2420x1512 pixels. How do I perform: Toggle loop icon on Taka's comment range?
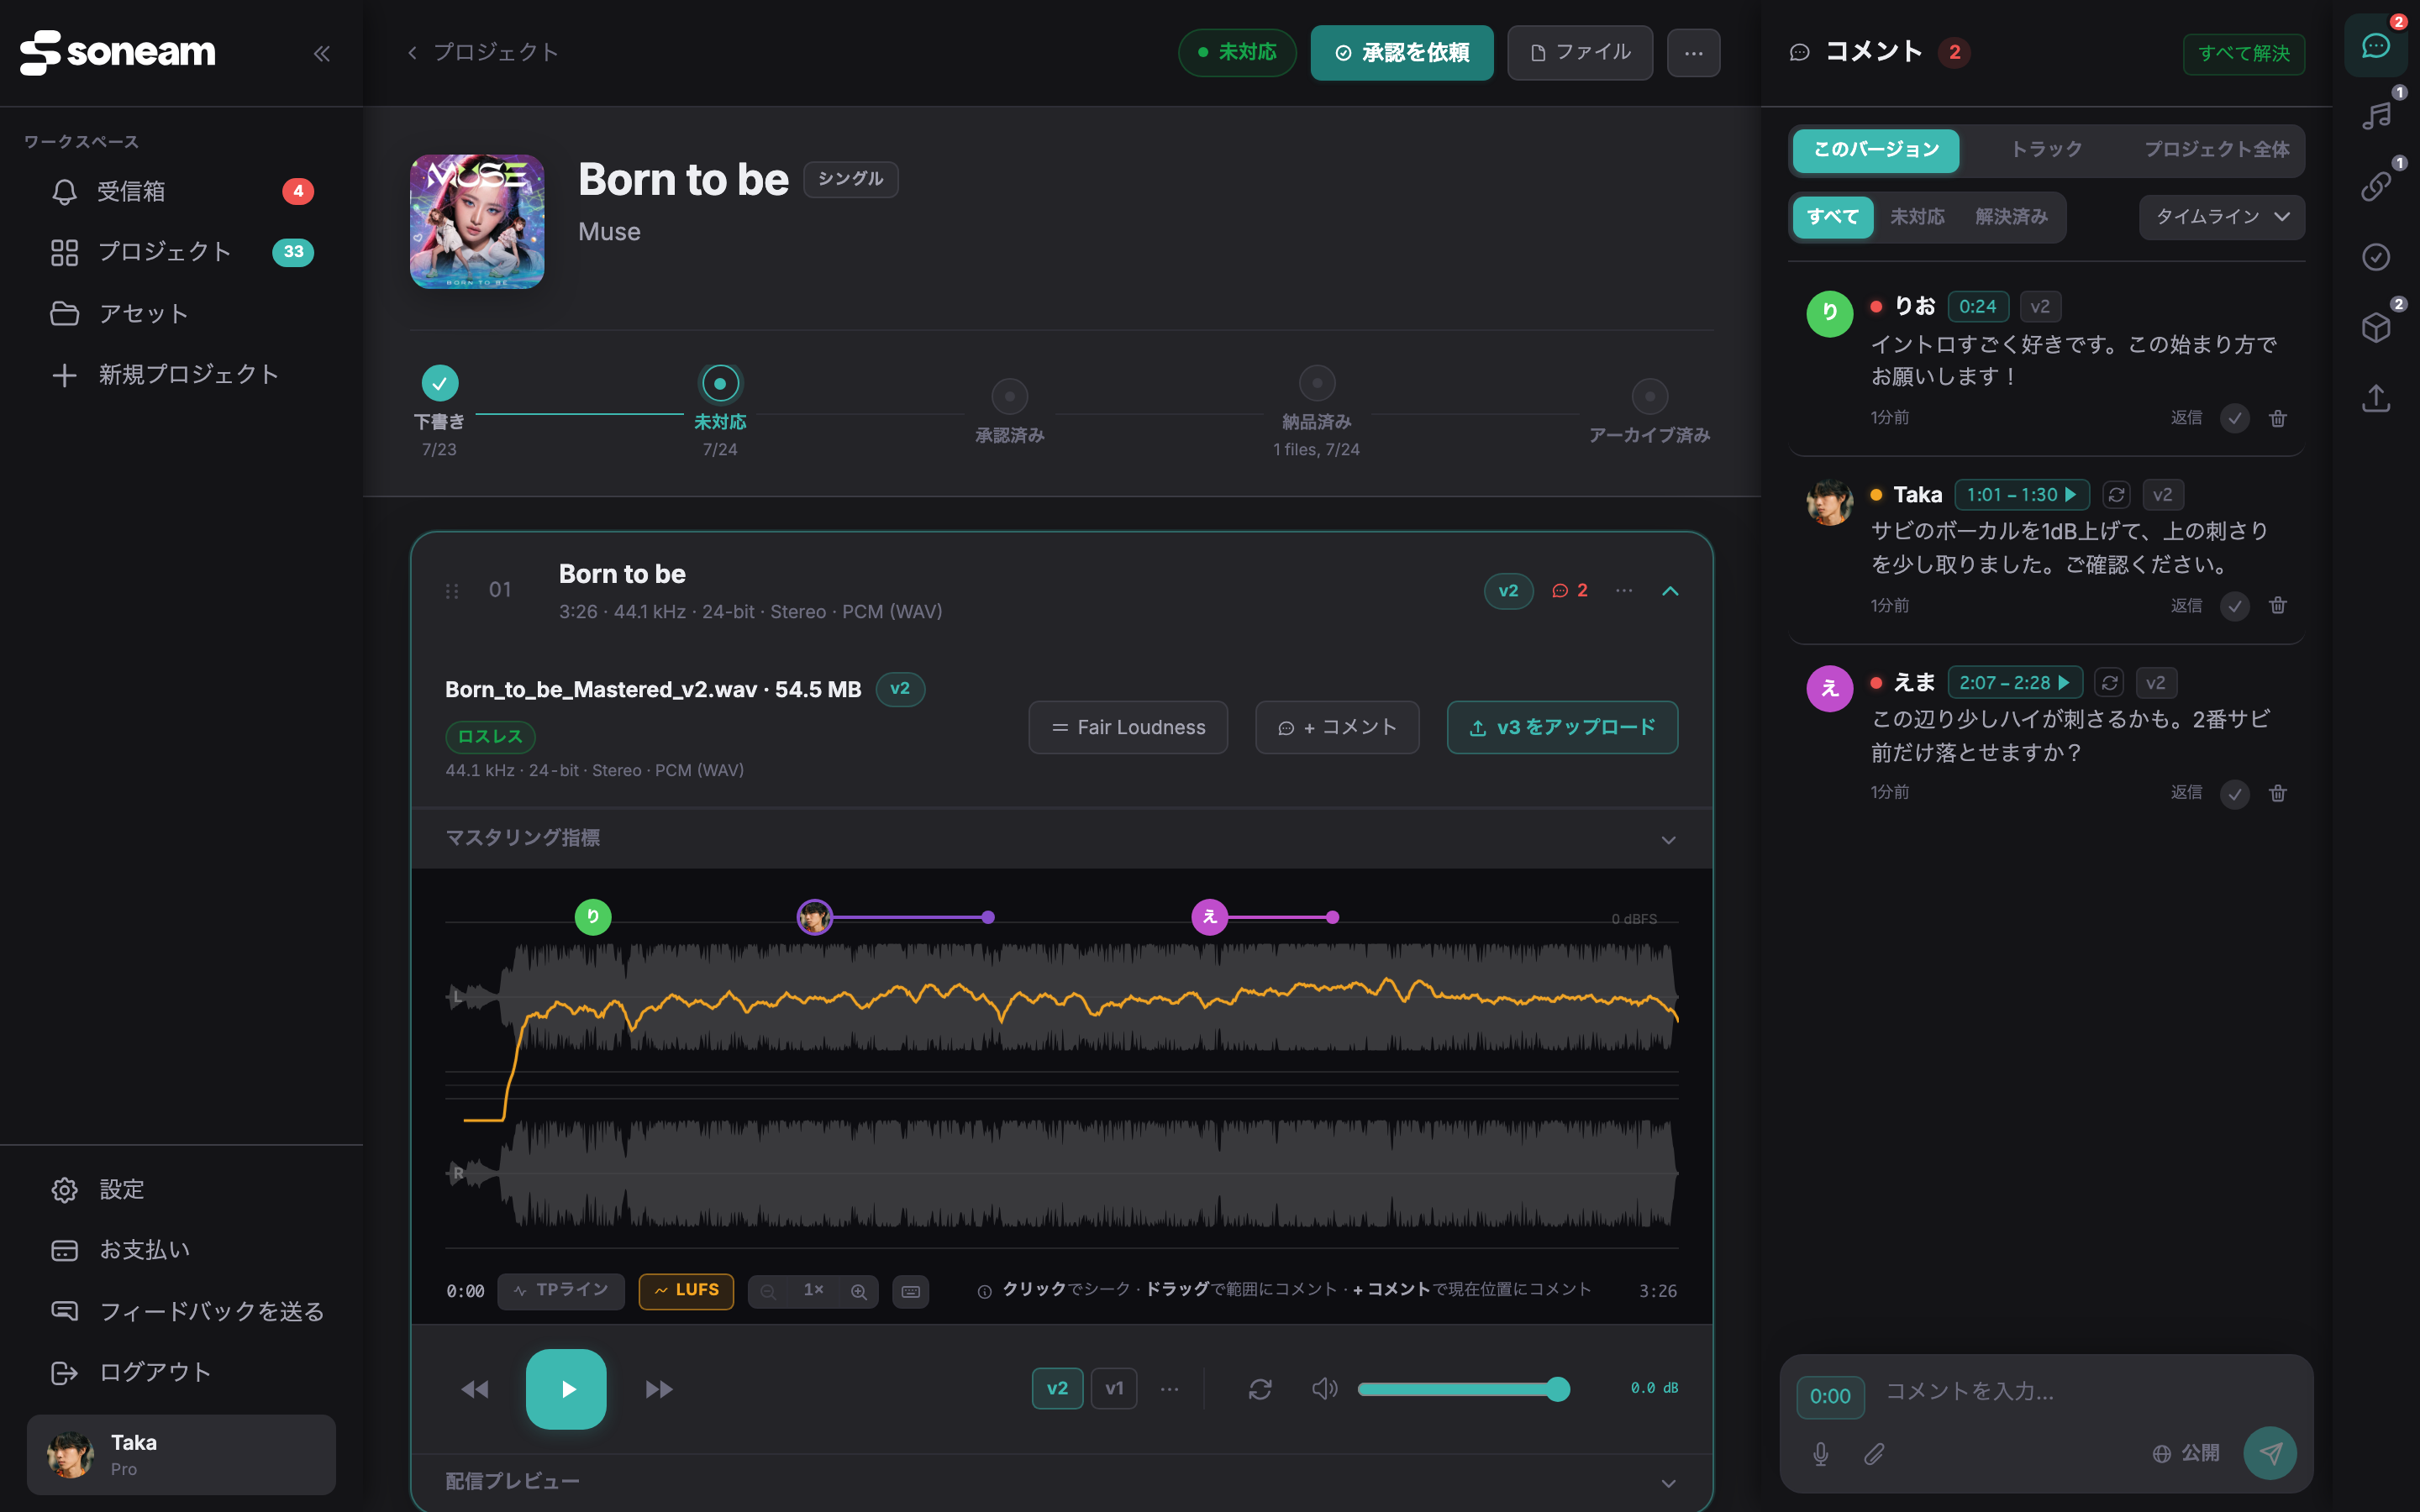point(2116,495)
